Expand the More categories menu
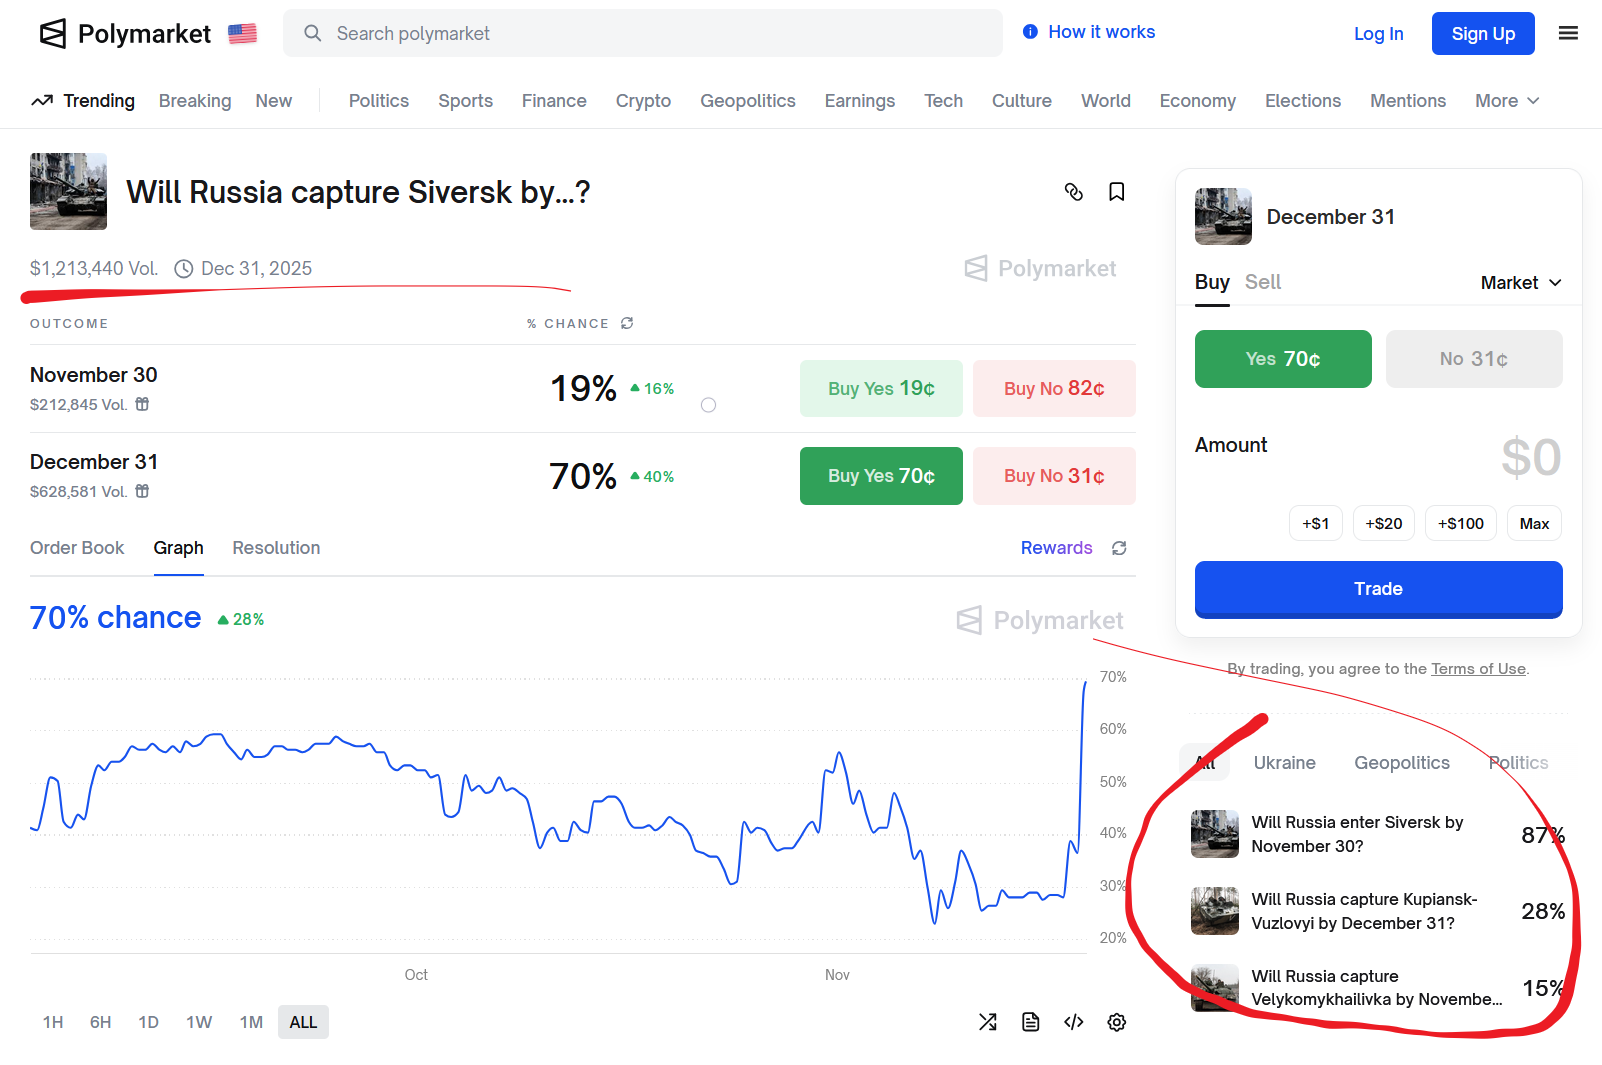The width and height of the screenshot is (1602, 1065). pos(1507,101)
